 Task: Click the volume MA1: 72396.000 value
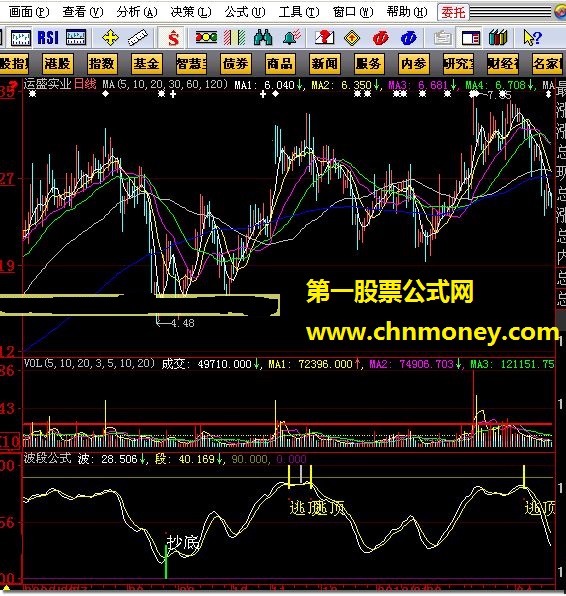(314, 364)
